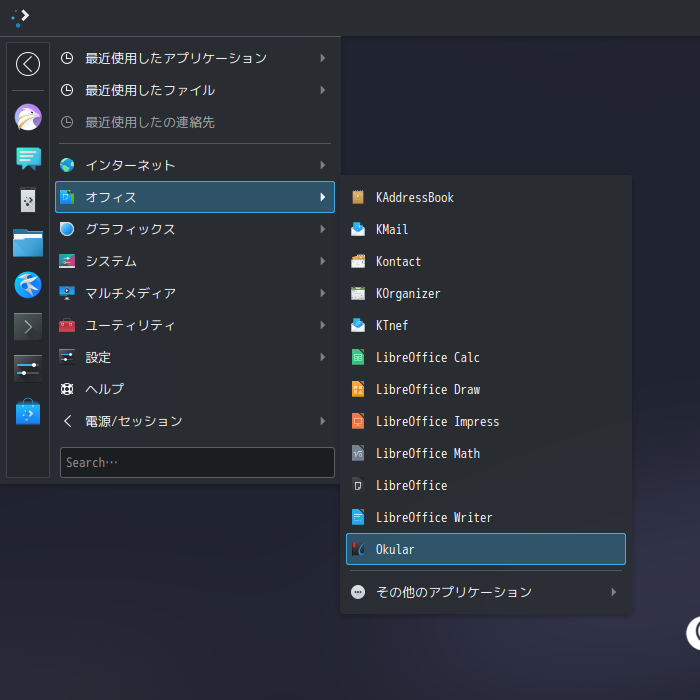Screen dimensions: 700x700
Task: Launch KOrganizer
Action: (x=486, y=294)
